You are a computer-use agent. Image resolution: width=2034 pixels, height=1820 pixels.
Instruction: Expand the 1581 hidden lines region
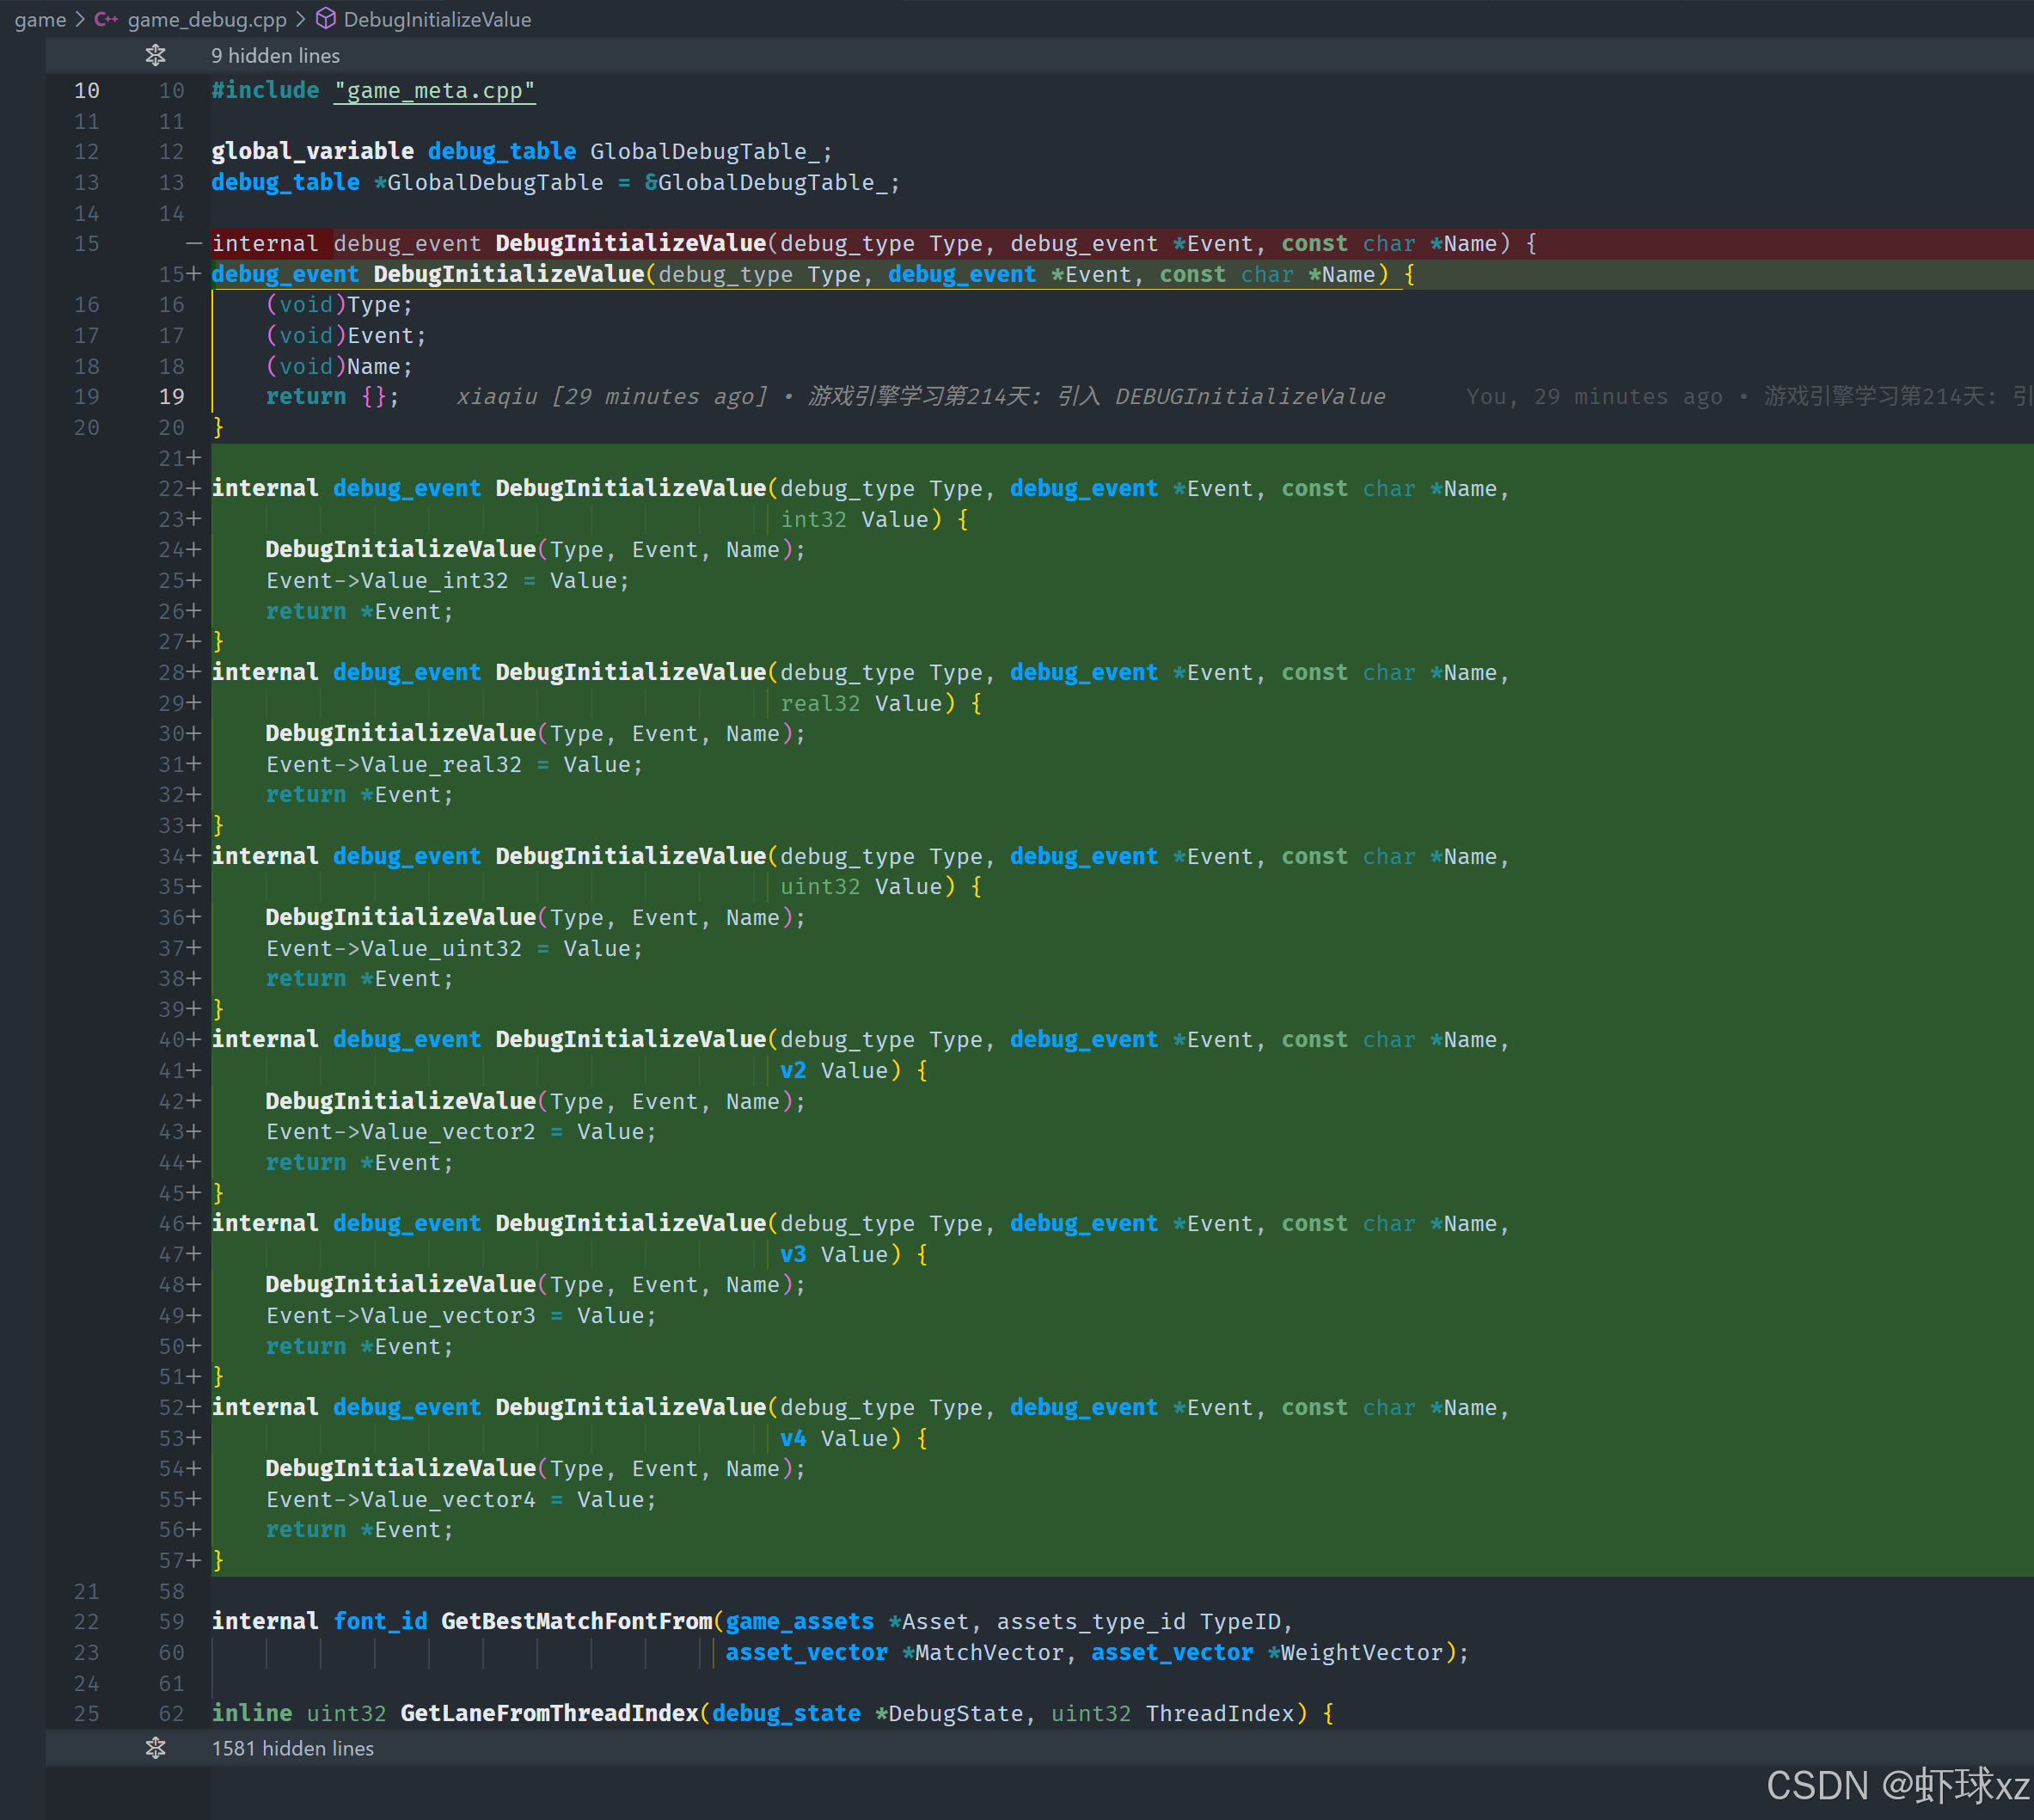292,1748
